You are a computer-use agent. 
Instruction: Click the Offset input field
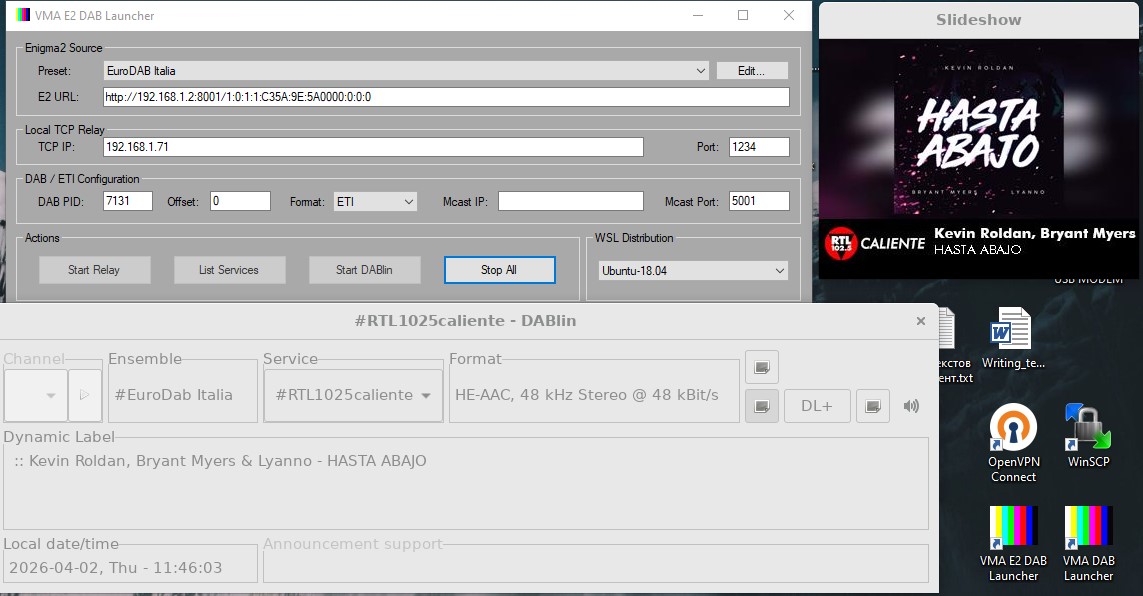pos(241,201)
